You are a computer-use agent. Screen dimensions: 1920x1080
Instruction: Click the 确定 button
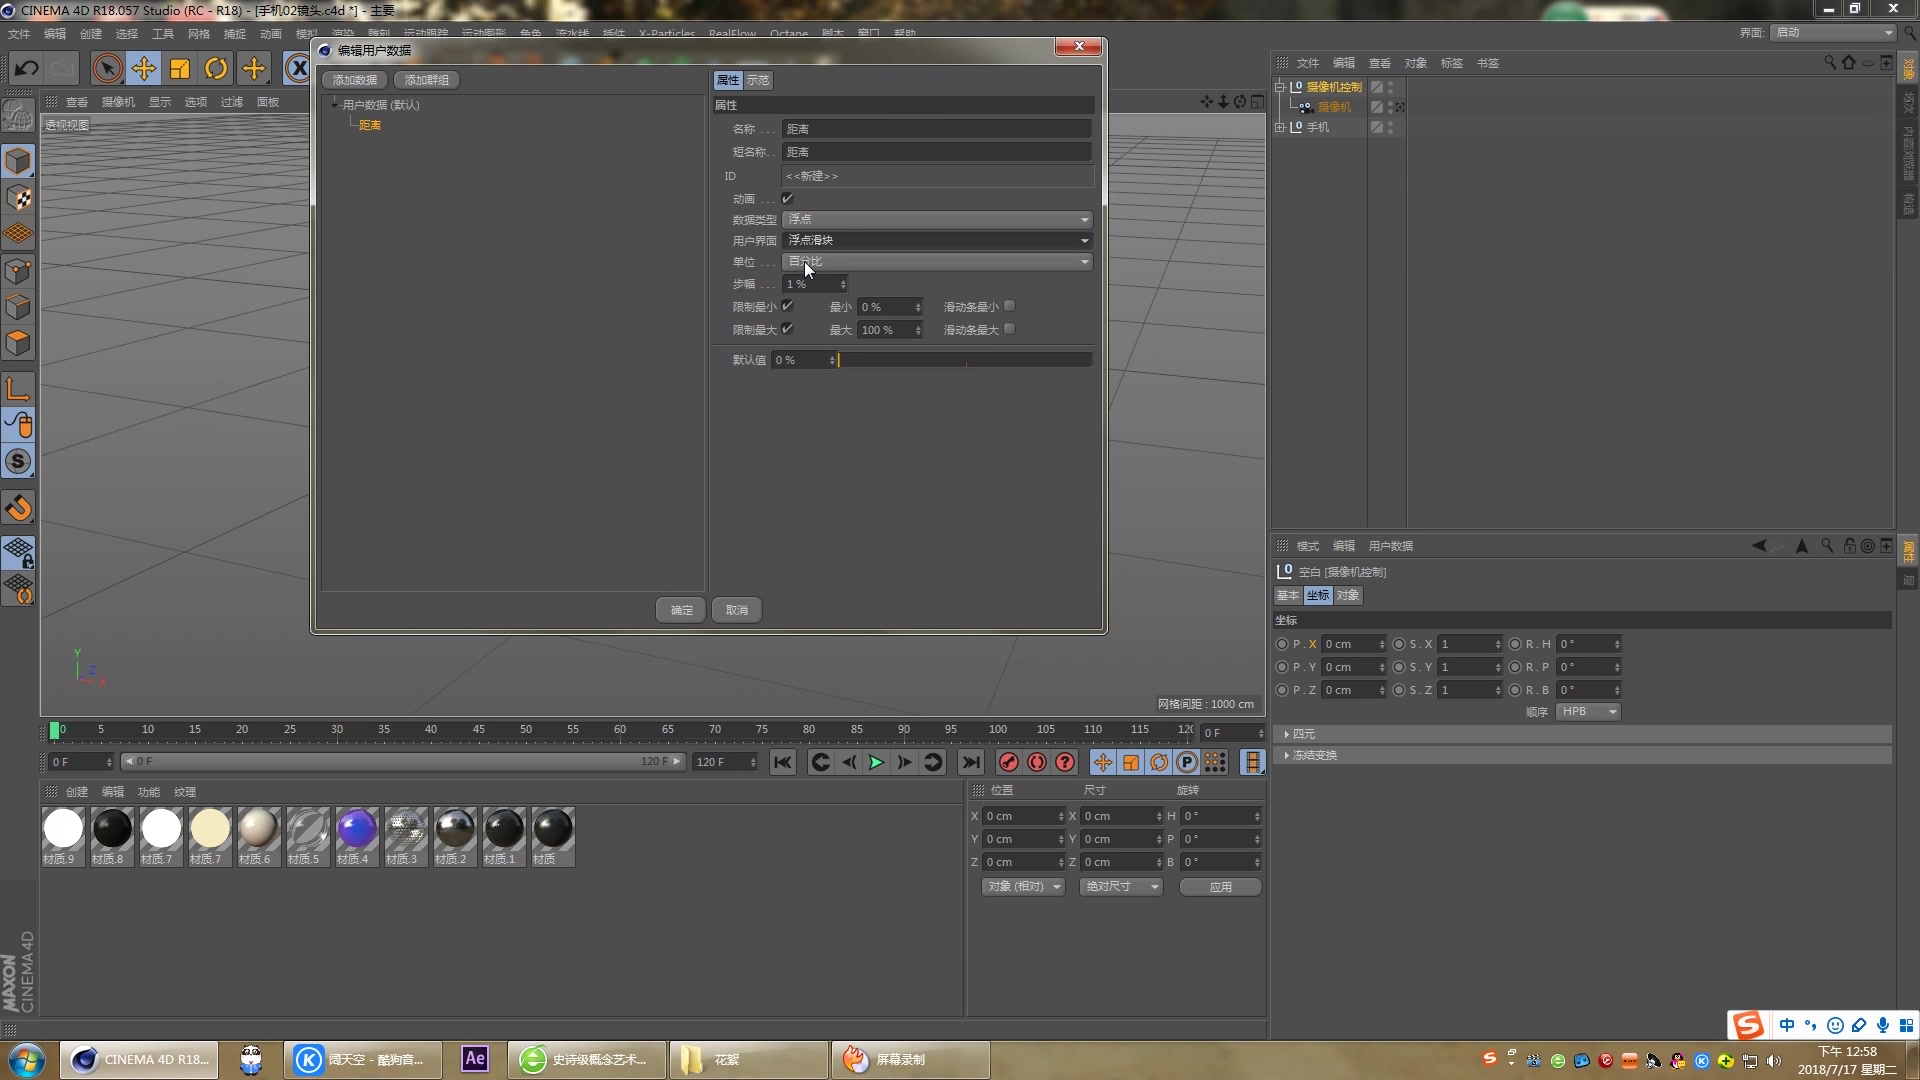(x=681, y=610)
